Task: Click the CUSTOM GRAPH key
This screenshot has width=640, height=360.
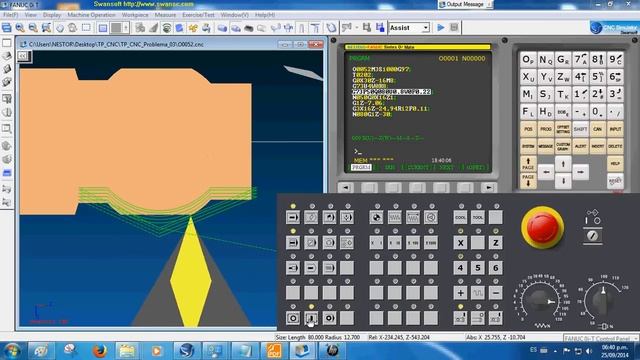Action: pos(563,147)
